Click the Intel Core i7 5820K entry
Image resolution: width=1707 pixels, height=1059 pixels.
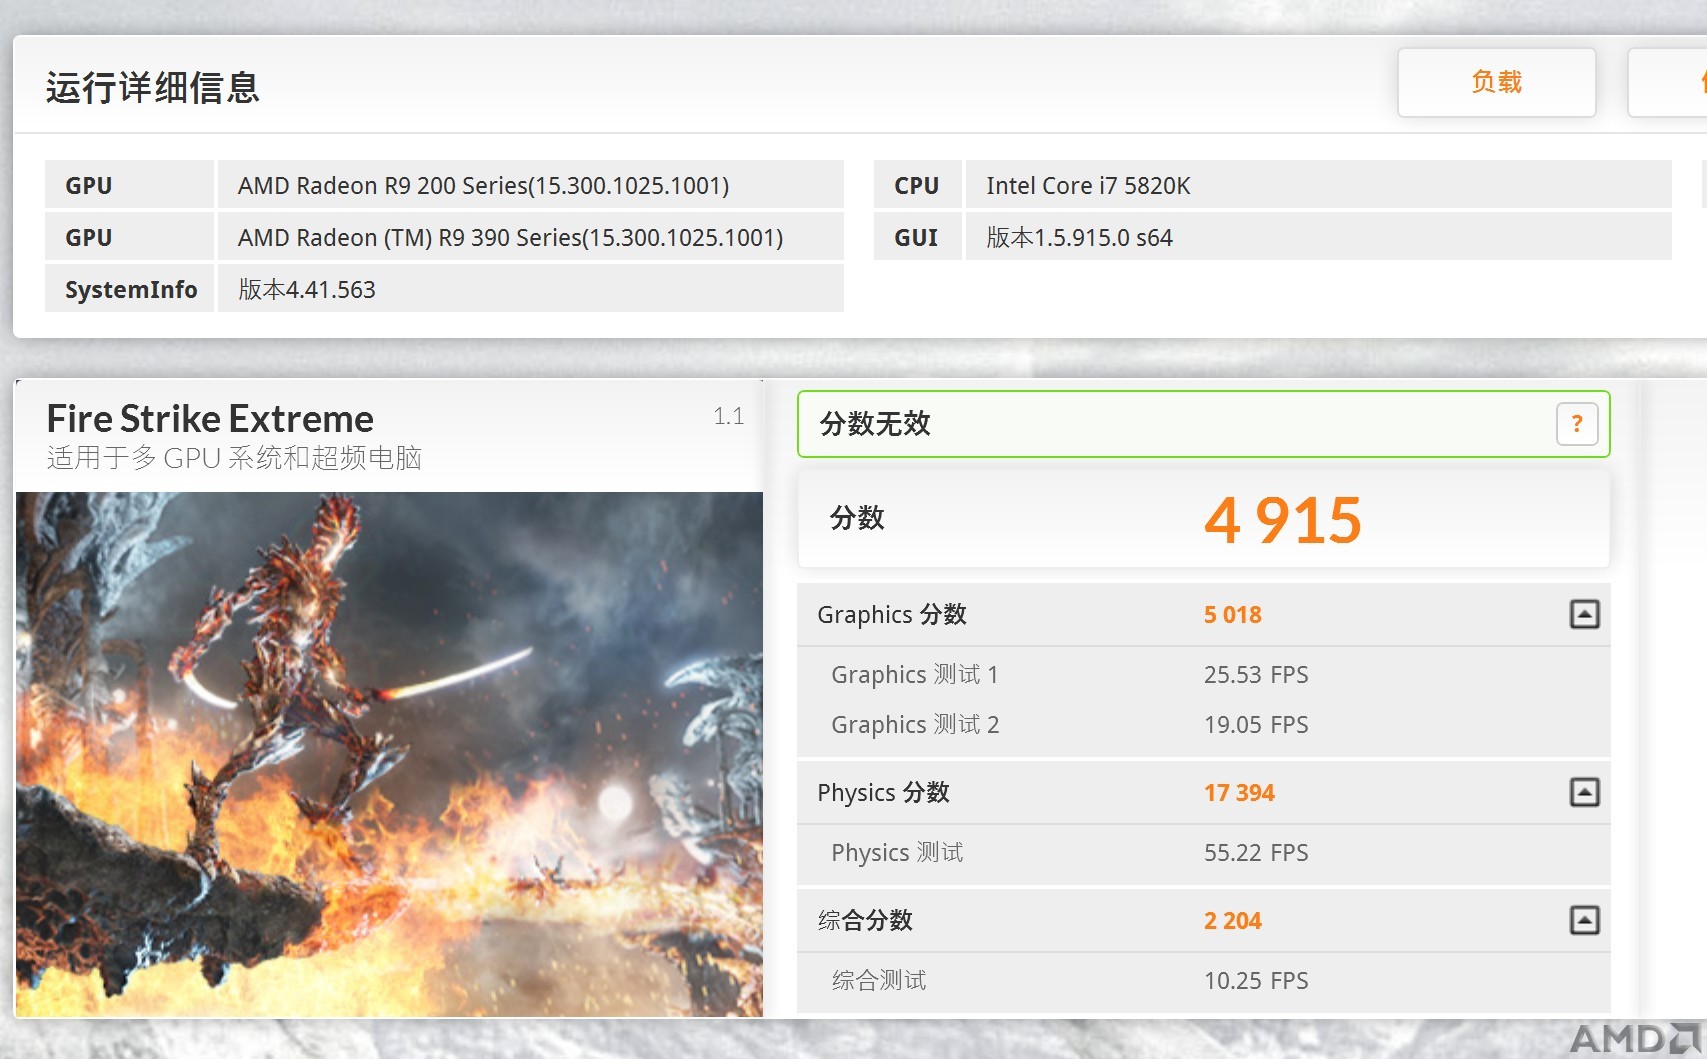point(1318,185)
